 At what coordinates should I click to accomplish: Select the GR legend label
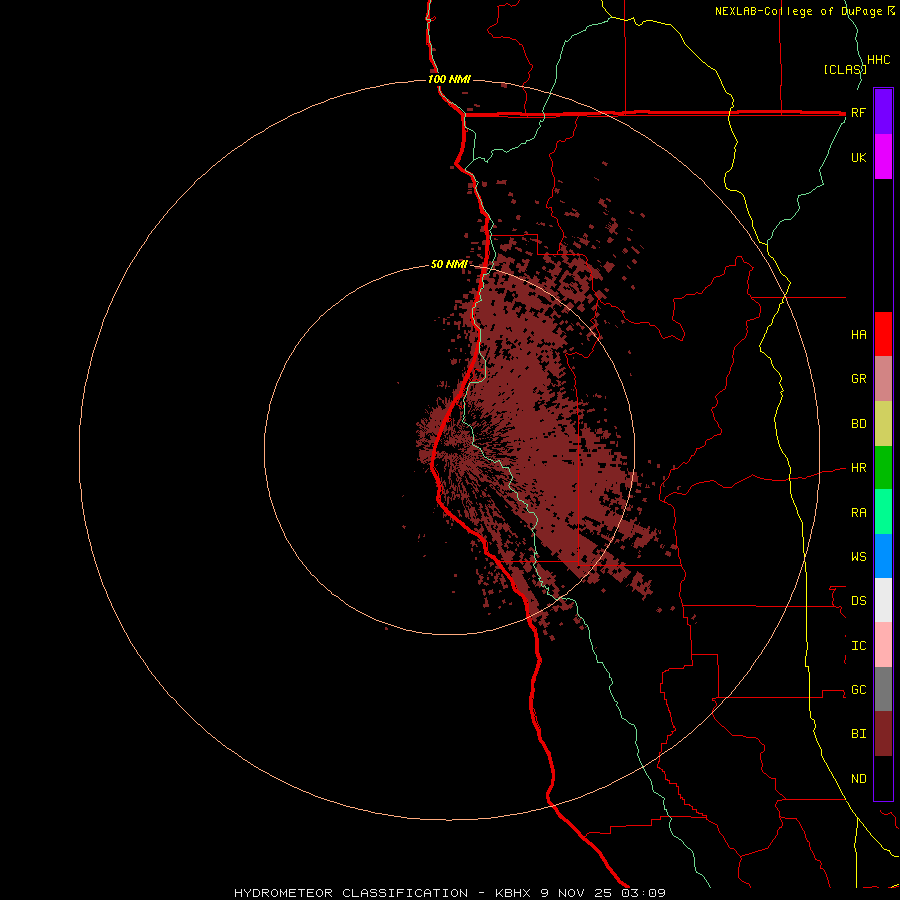click(x=858, y=379)
